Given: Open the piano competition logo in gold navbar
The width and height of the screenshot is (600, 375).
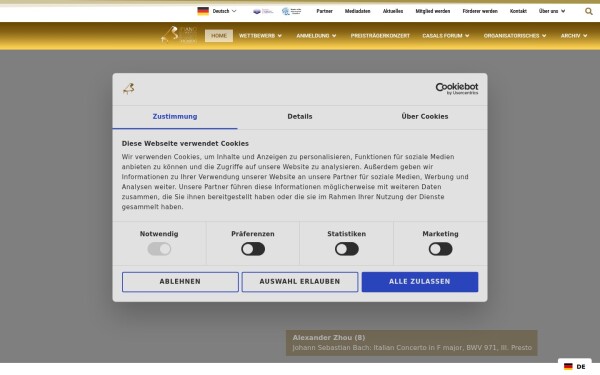Looking at the screenshot, I should pyautogui.click(x=179, y=35).
